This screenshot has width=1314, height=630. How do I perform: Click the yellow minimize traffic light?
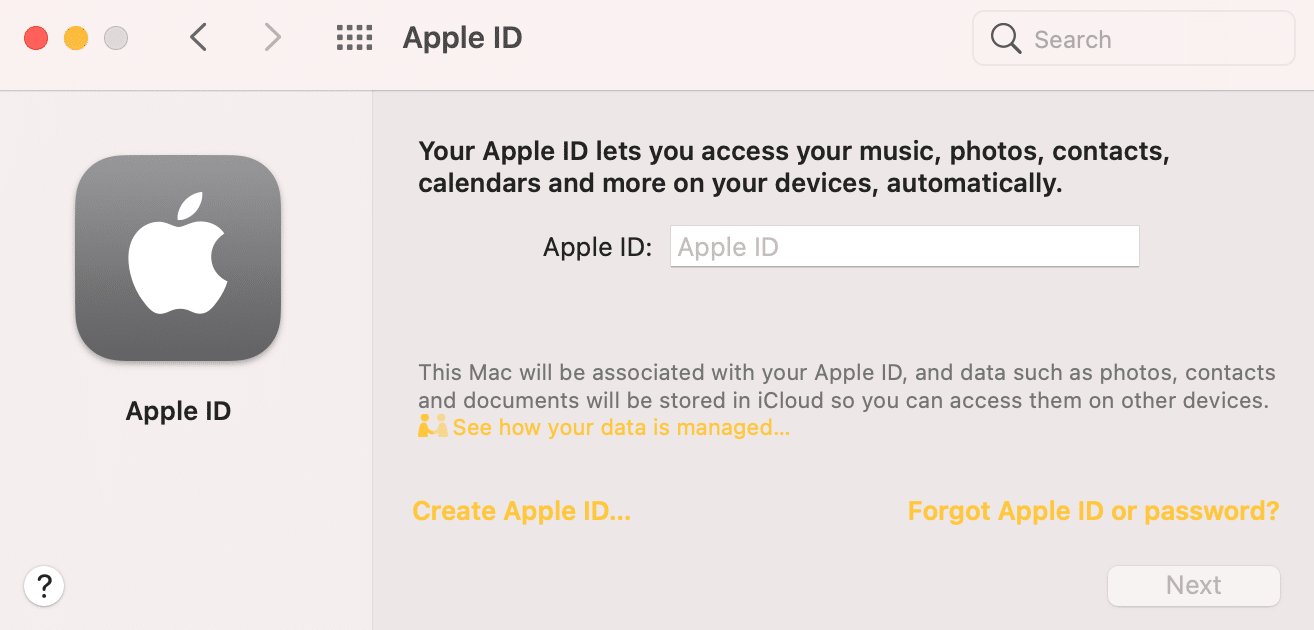75,36
